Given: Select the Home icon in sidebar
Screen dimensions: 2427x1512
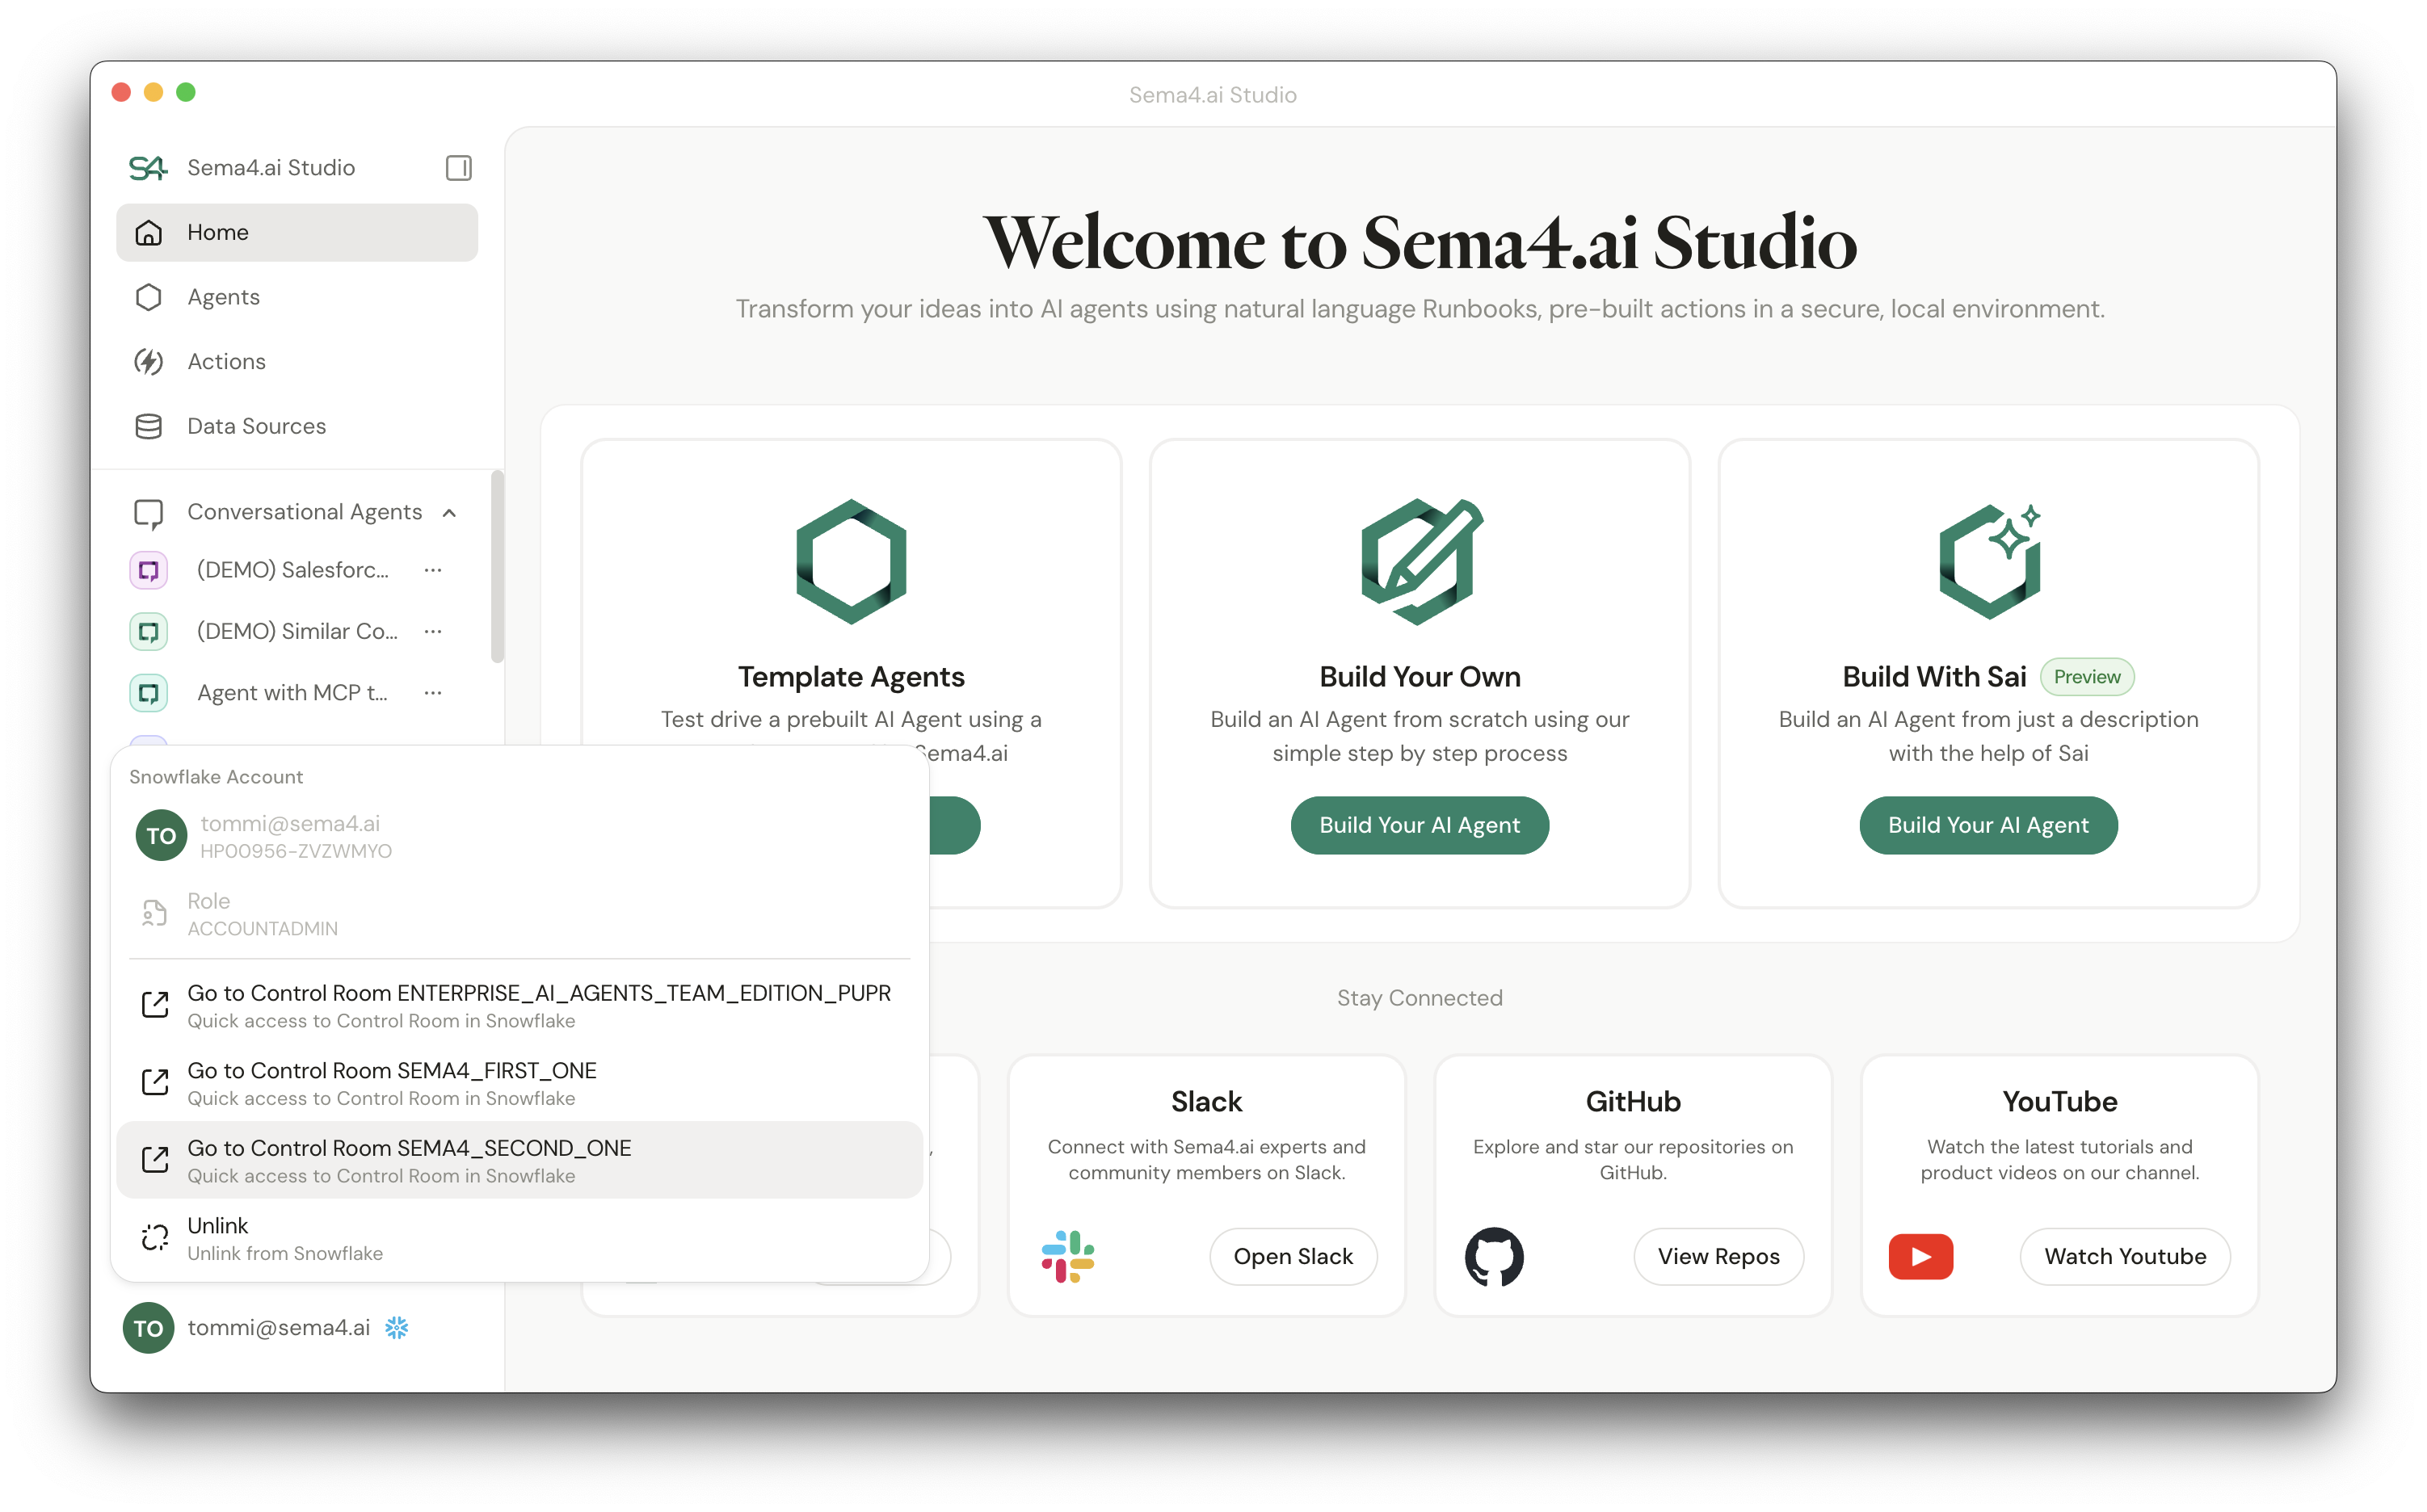Looking at the screenshot, I should (149, 232).
